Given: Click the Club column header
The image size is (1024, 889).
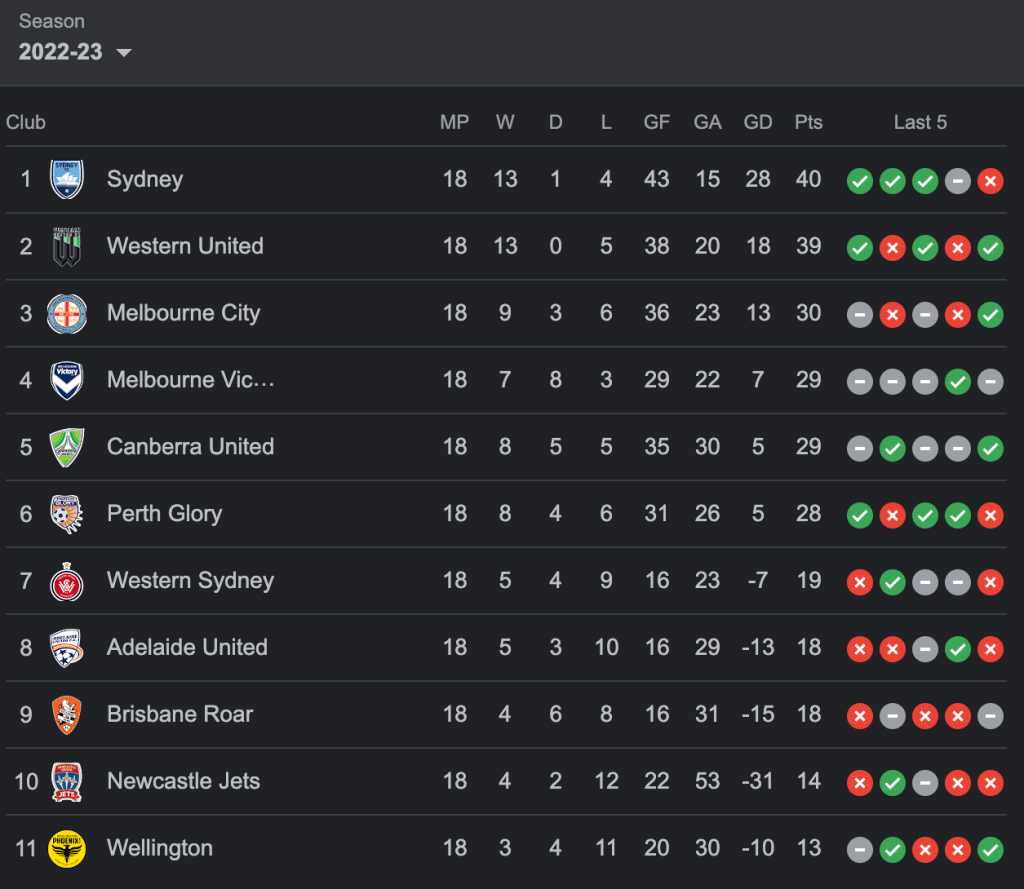Looking at the screenshot, I should pyautogui.click(x=26, y=122).
